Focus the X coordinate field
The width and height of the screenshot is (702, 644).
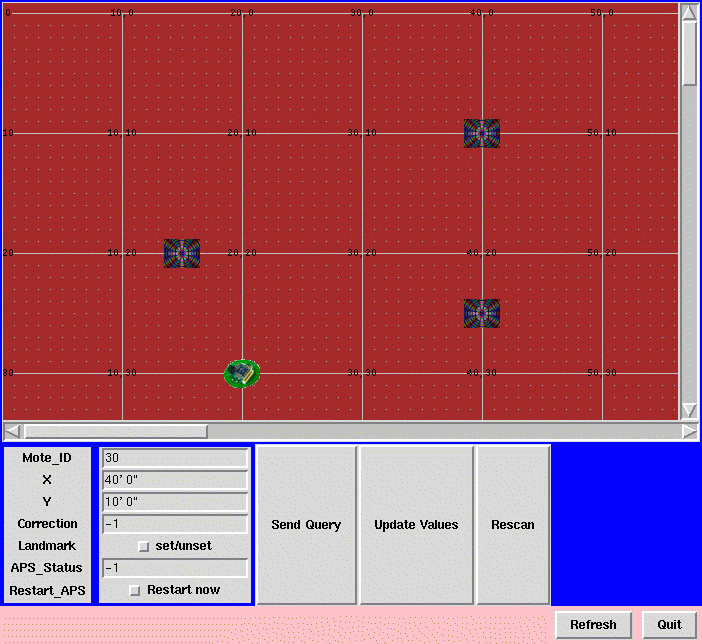174,480
